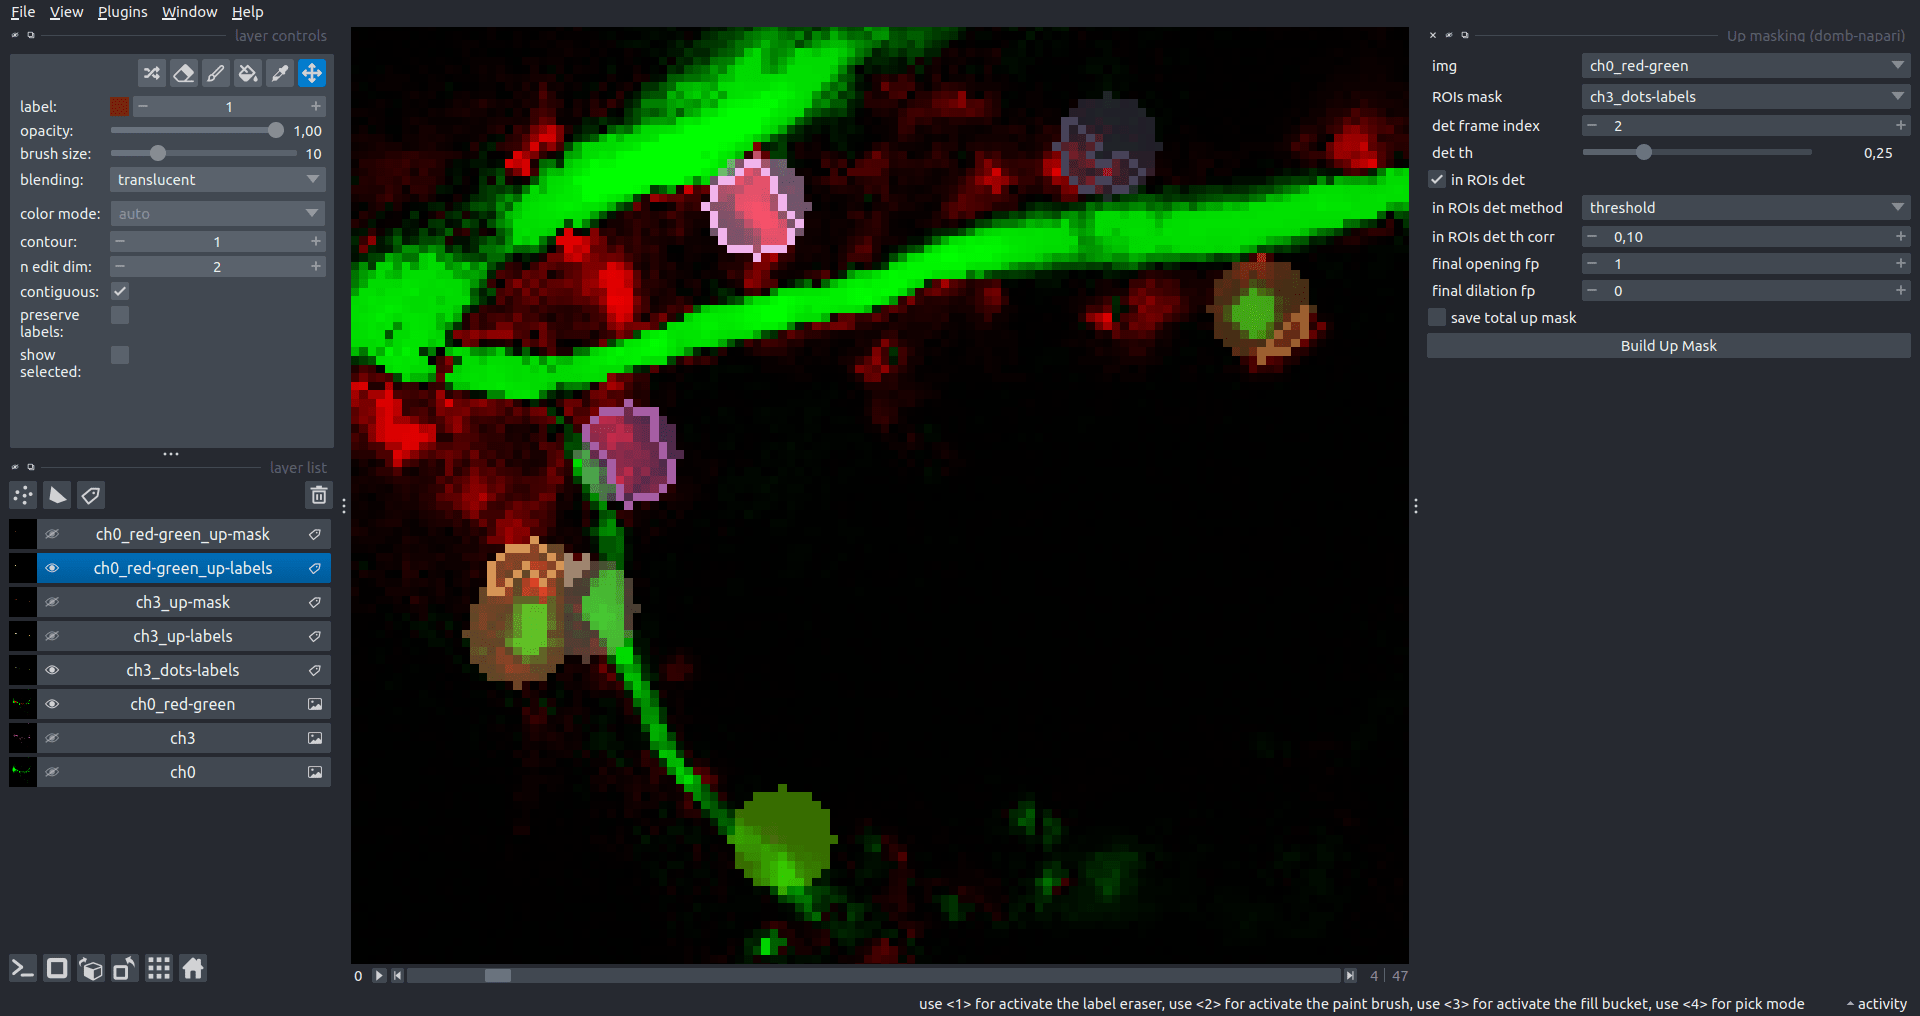The width and height of the screenshot is (1920, 1016).
Task: Click the opacity slider handle
Action: click(x=275, y=131)
